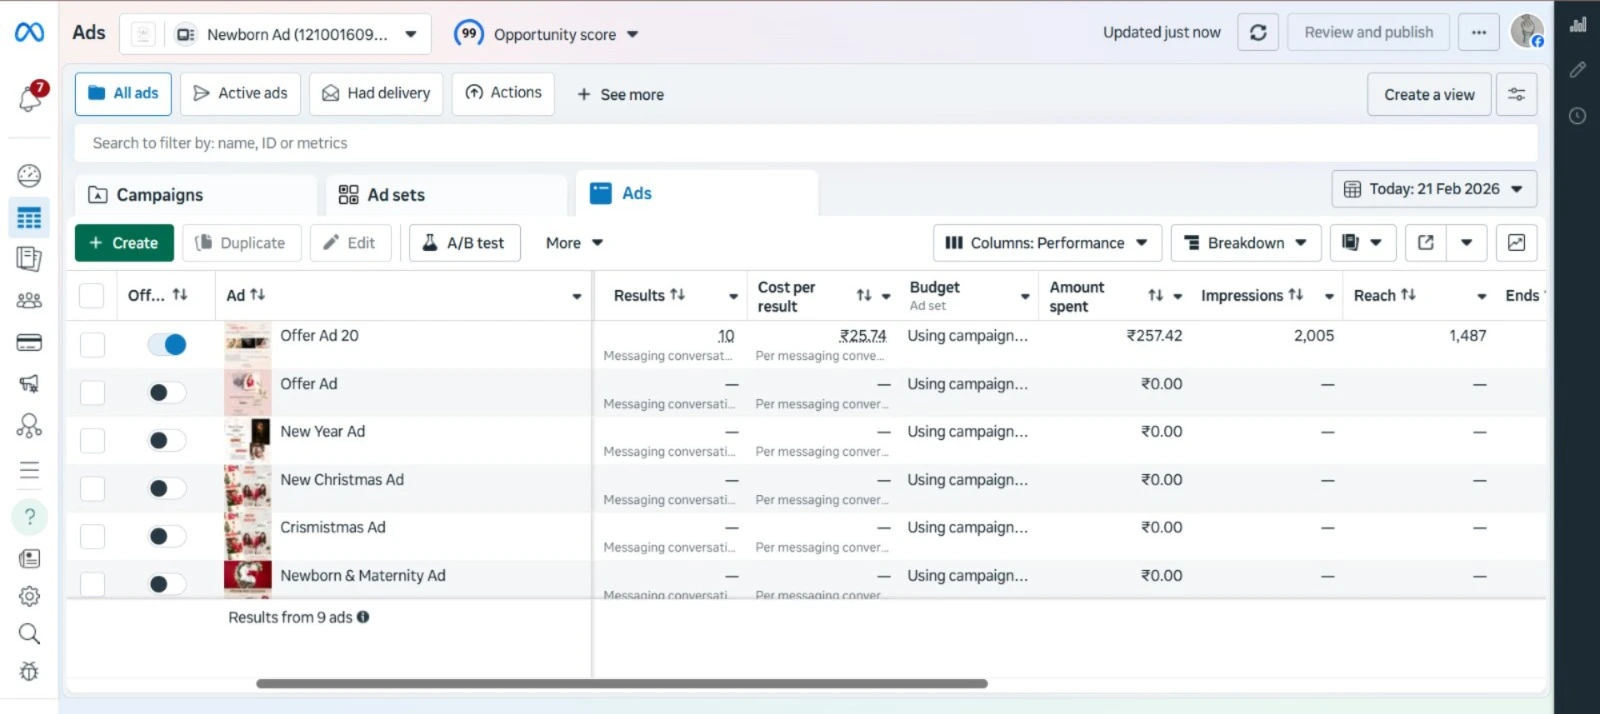Switch to the Ad sets tab

[446, 195]
